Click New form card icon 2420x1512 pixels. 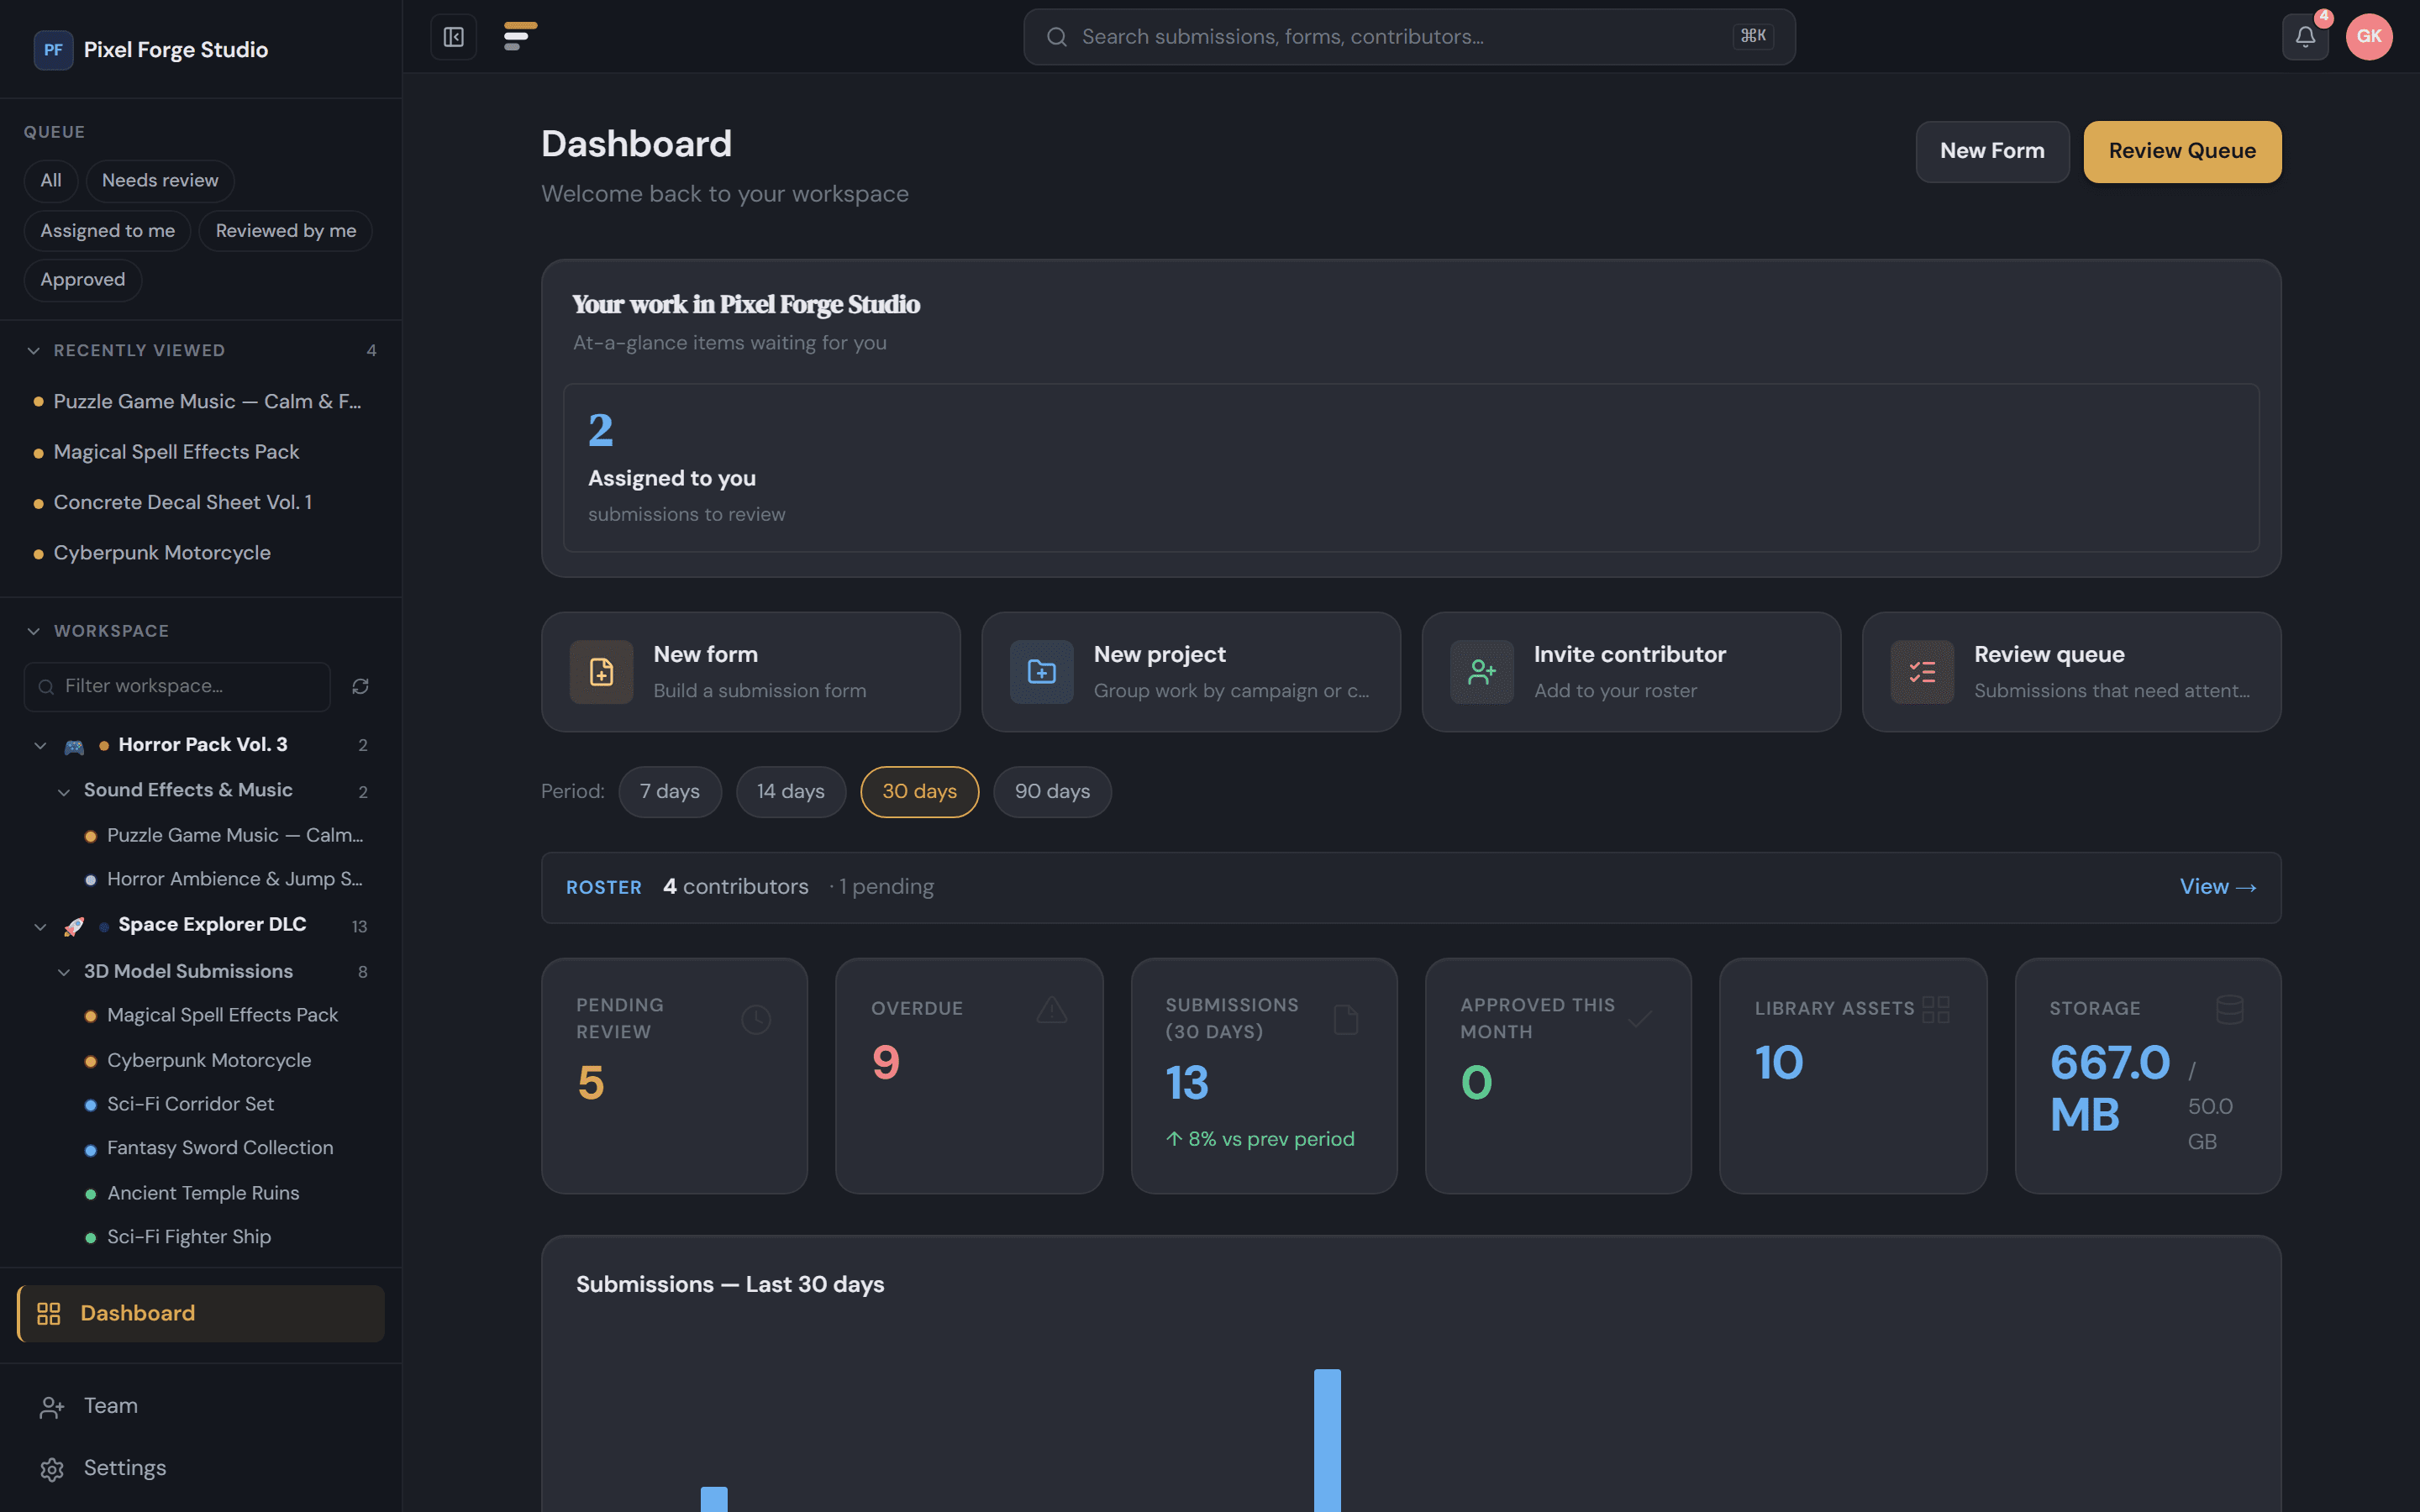tap(601, 672)
